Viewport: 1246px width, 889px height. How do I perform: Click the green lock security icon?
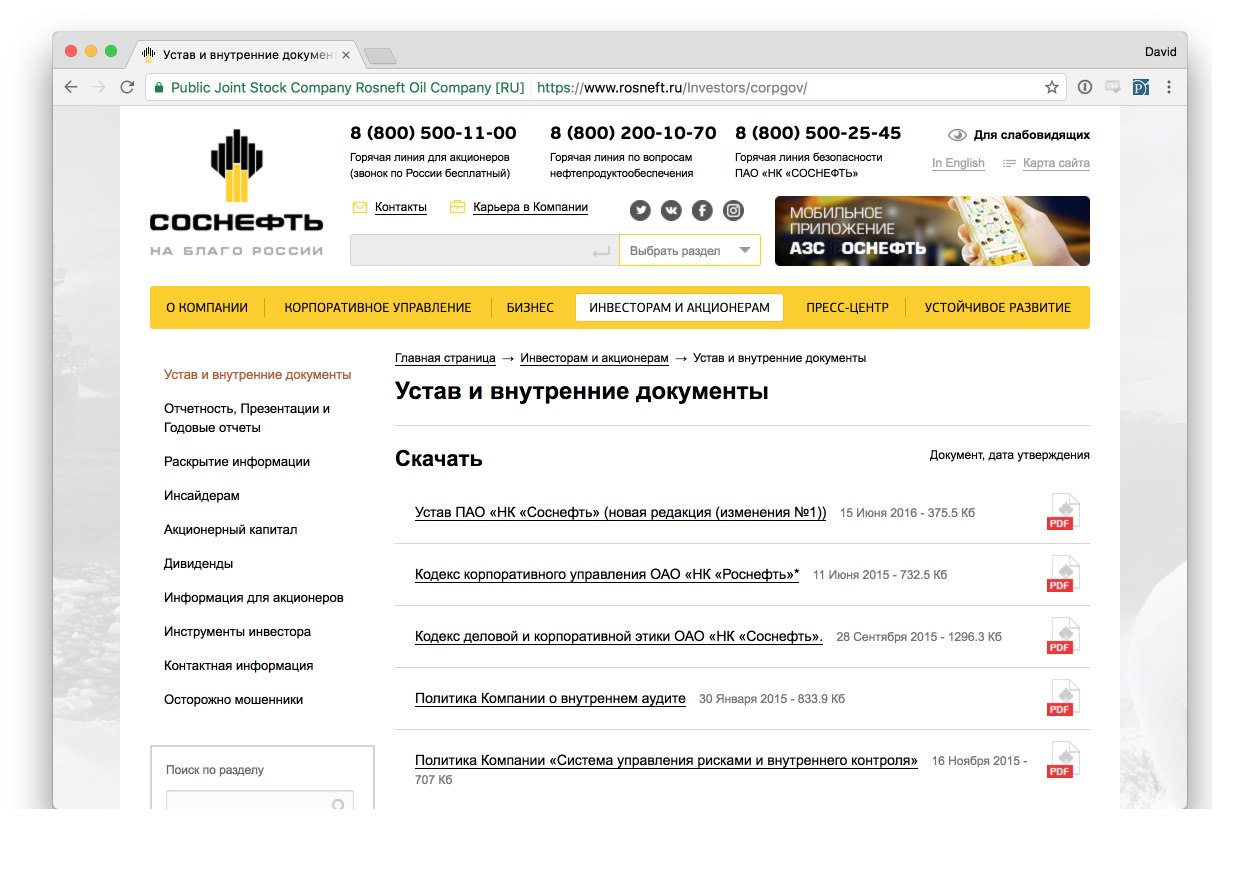[x=157, y=88]
